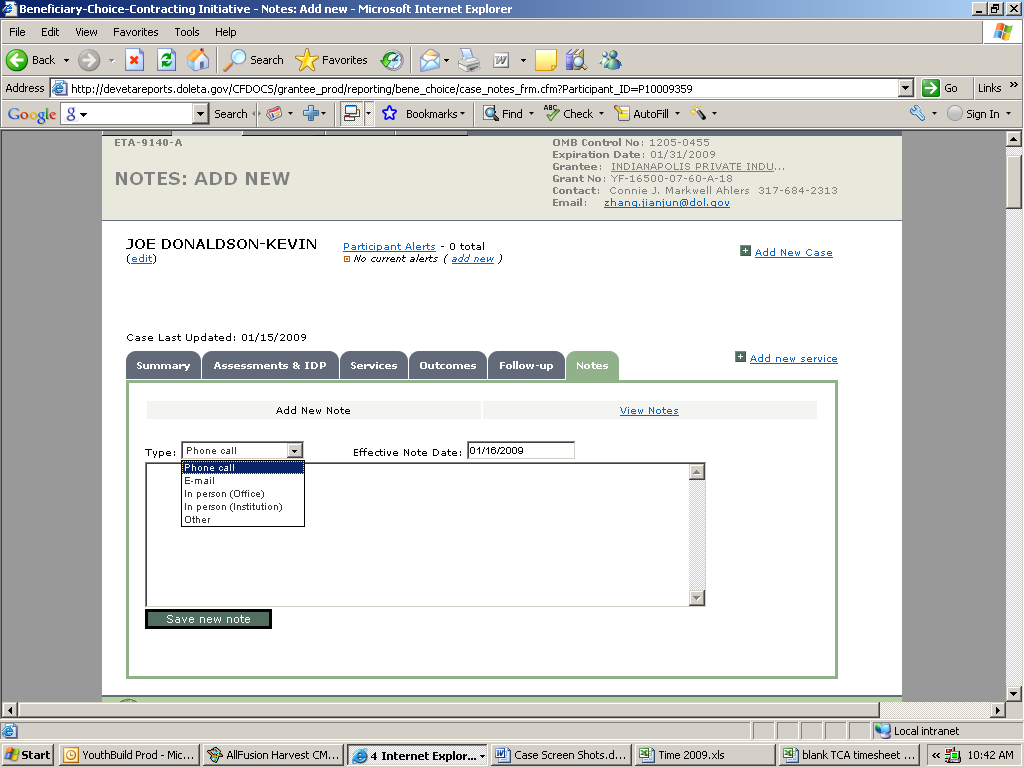The height and width of the screenshot is (768, 1024).
Task: Switch to the Services tab
Action: pyautogui.click(x=374, y=366)
